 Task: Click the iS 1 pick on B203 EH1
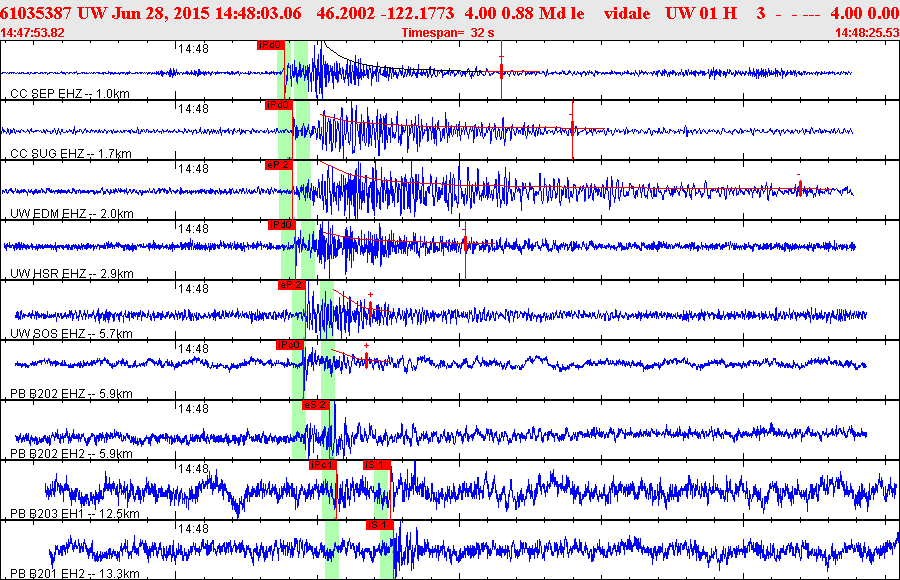point(376,465)
